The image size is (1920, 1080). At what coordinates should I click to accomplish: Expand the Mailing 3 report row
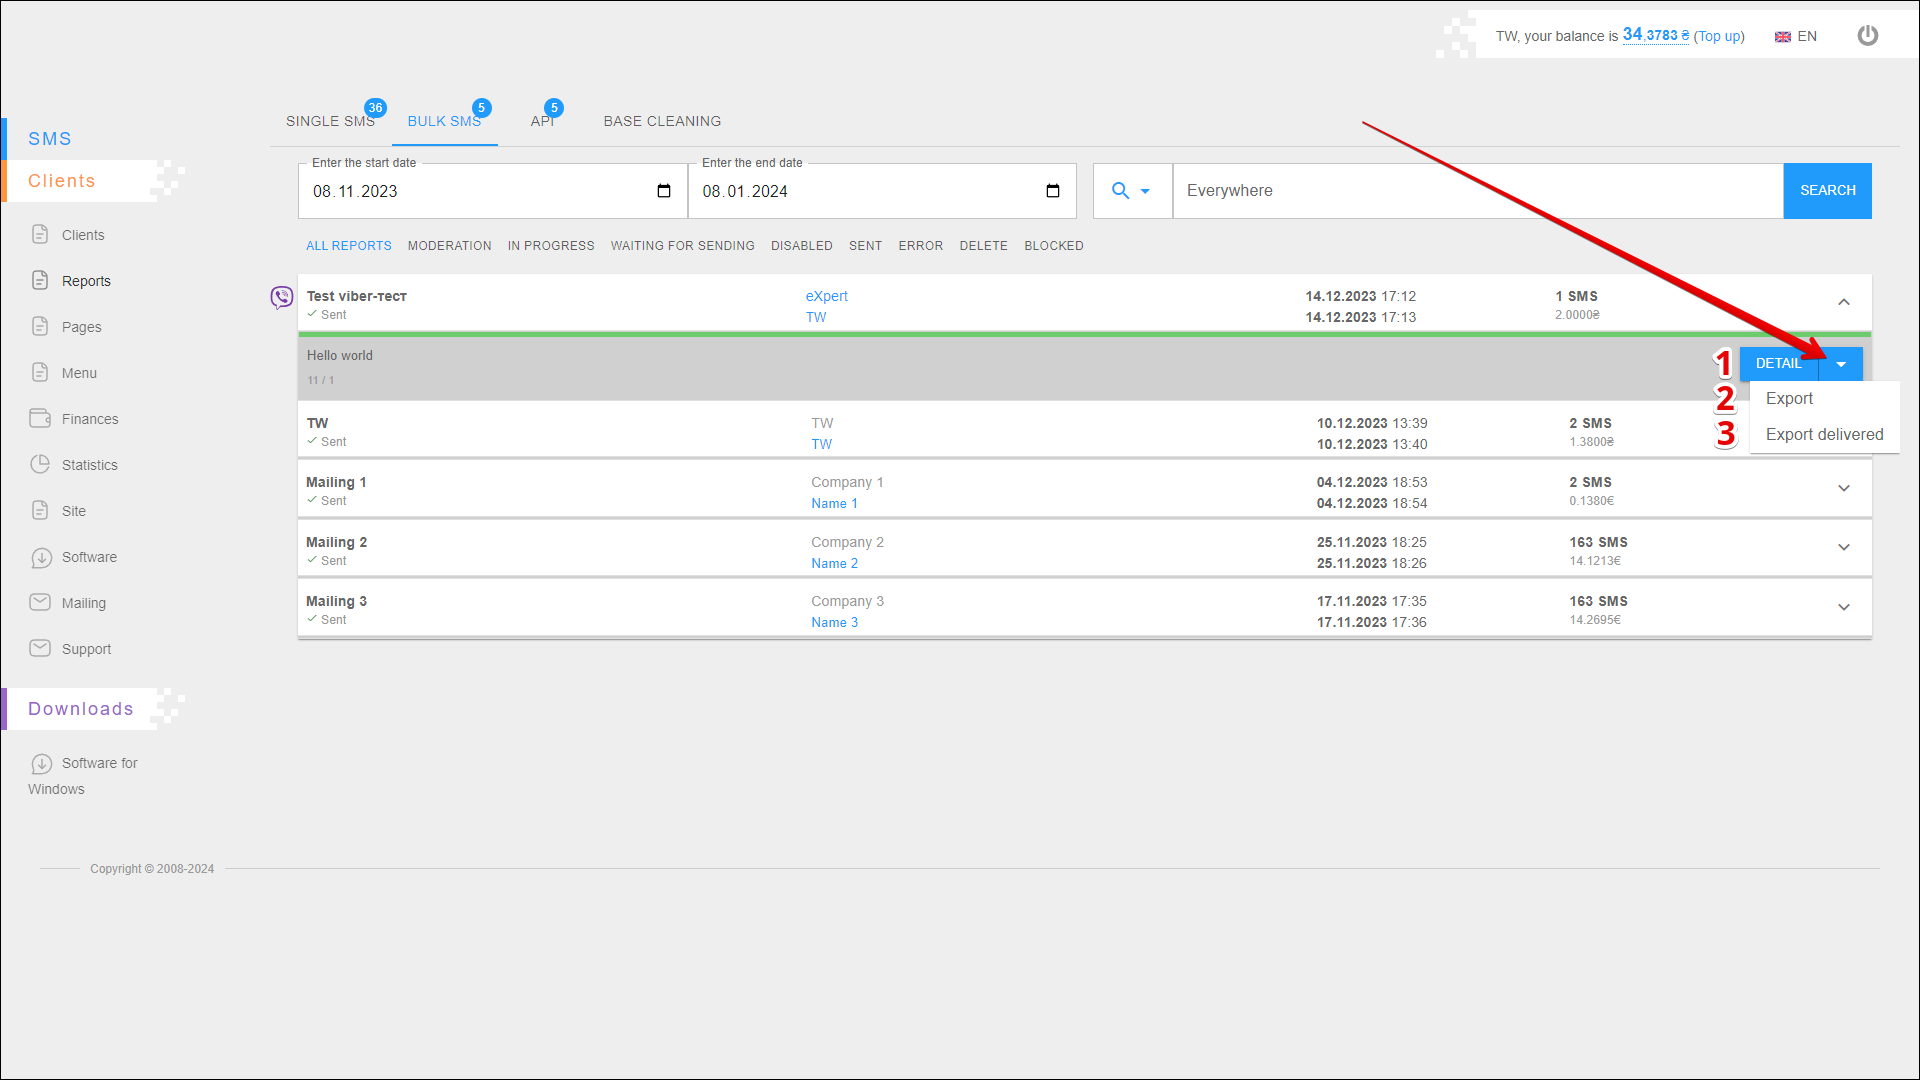(1844, 607)
